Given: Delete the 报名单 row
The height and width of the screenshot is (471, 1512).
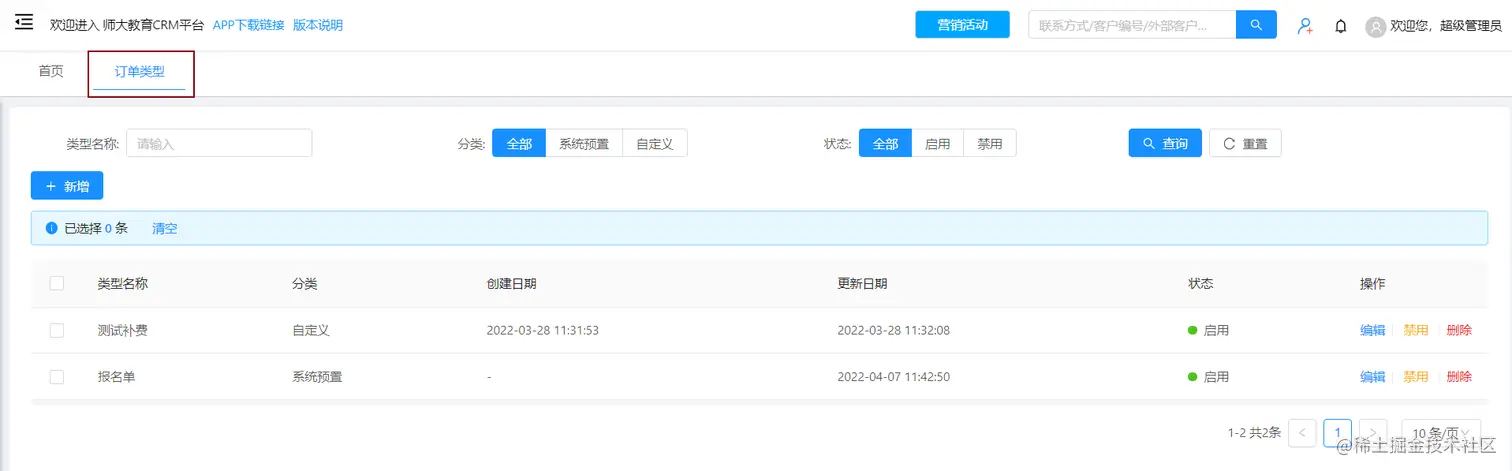Looking at the screenshot, I should pyautogui.click(x=1459, y=377).
